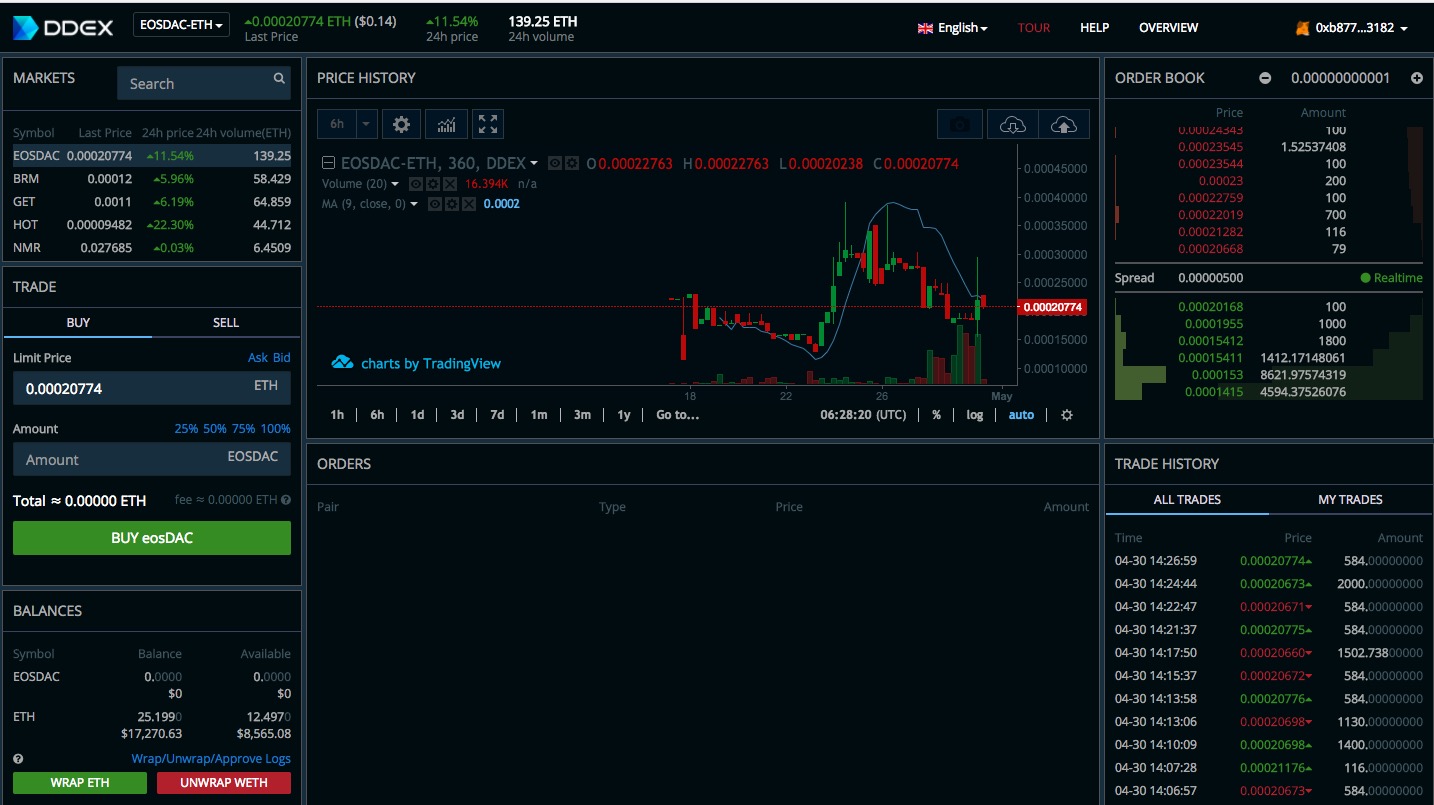The width and height of the screenshot is (1434, 805).
Task: Open the OVERVIEW page
Action: pos(1168,28)
